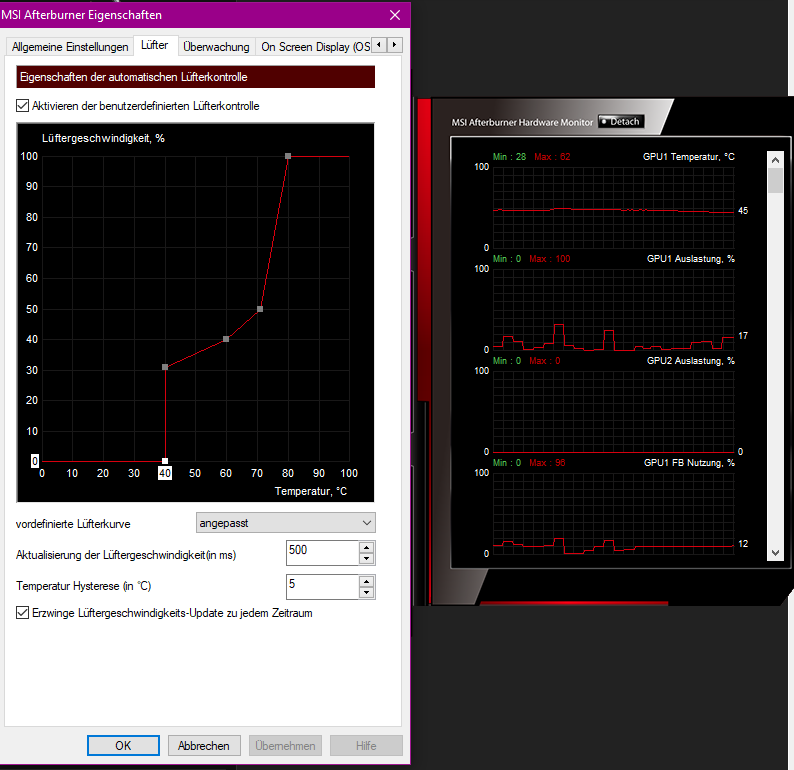Viewport: 794px width, 770px height.
Task: Click current GPU1 Auslastung value 17
Action: coord(743,336)
